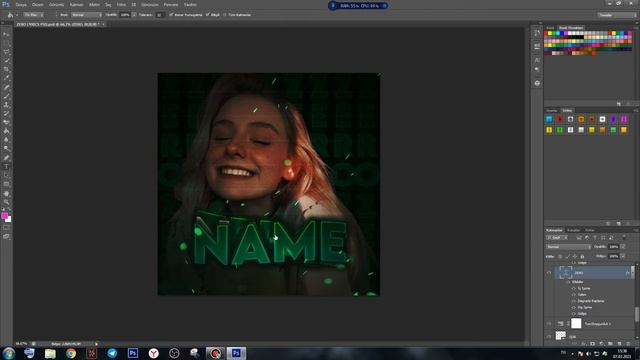Viewport: 640px width, 360px height.
Task: Select the Rectangular Marquee tool
Action: point(6,43)
